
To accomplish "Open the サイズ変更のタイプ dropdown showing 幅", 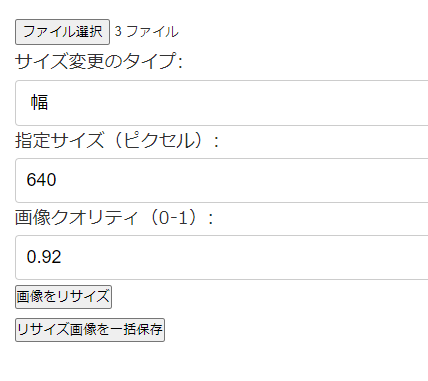I will (222, 103).
